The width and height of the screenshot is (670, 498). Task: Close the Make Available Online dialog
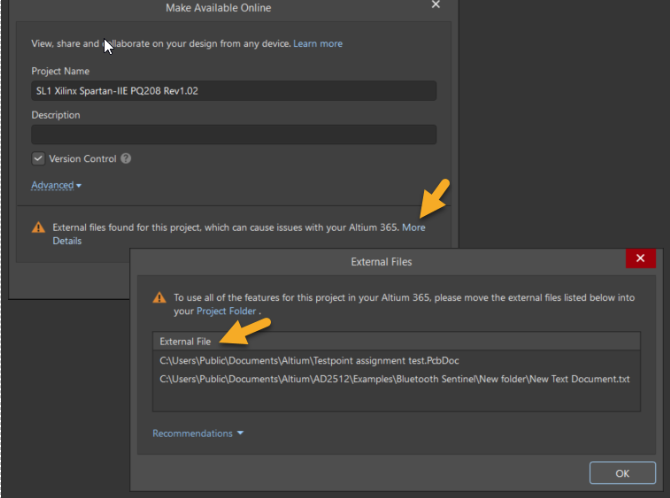[435, 4]
